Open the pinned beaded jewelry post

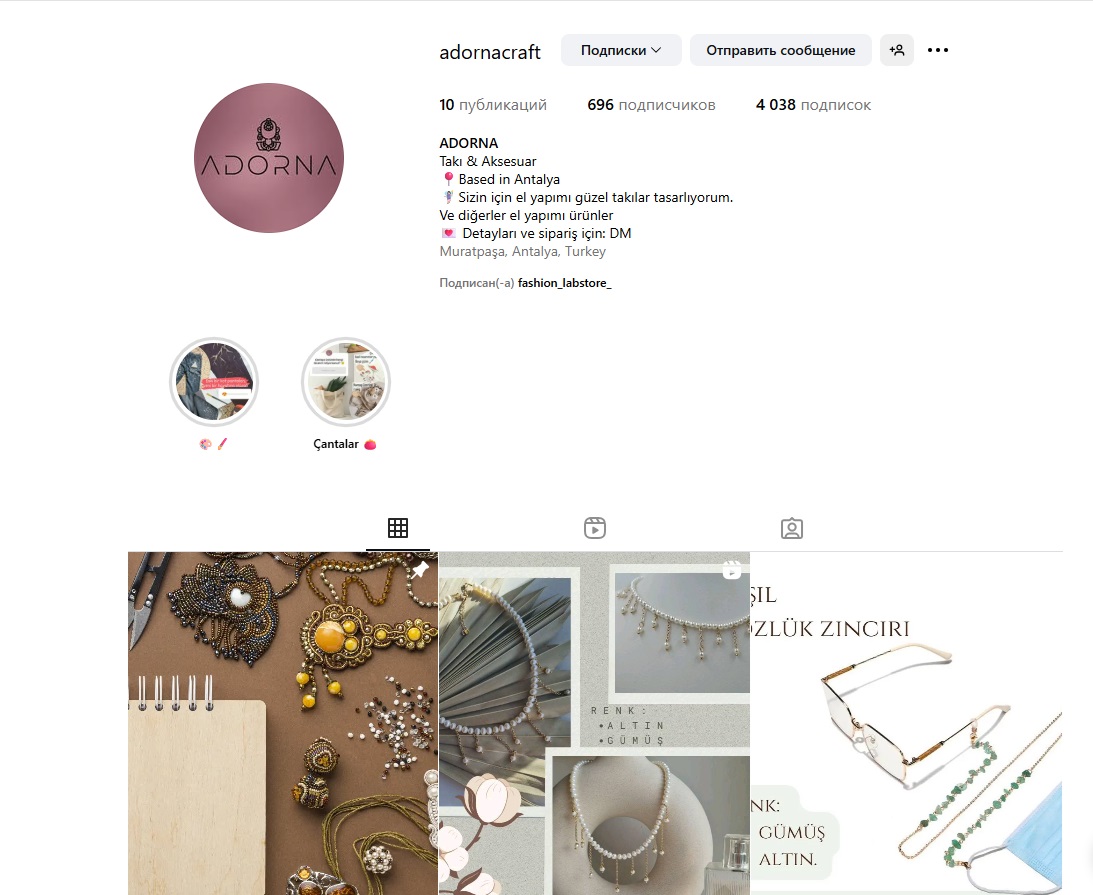pyautogui.click(x=283, y=724)
